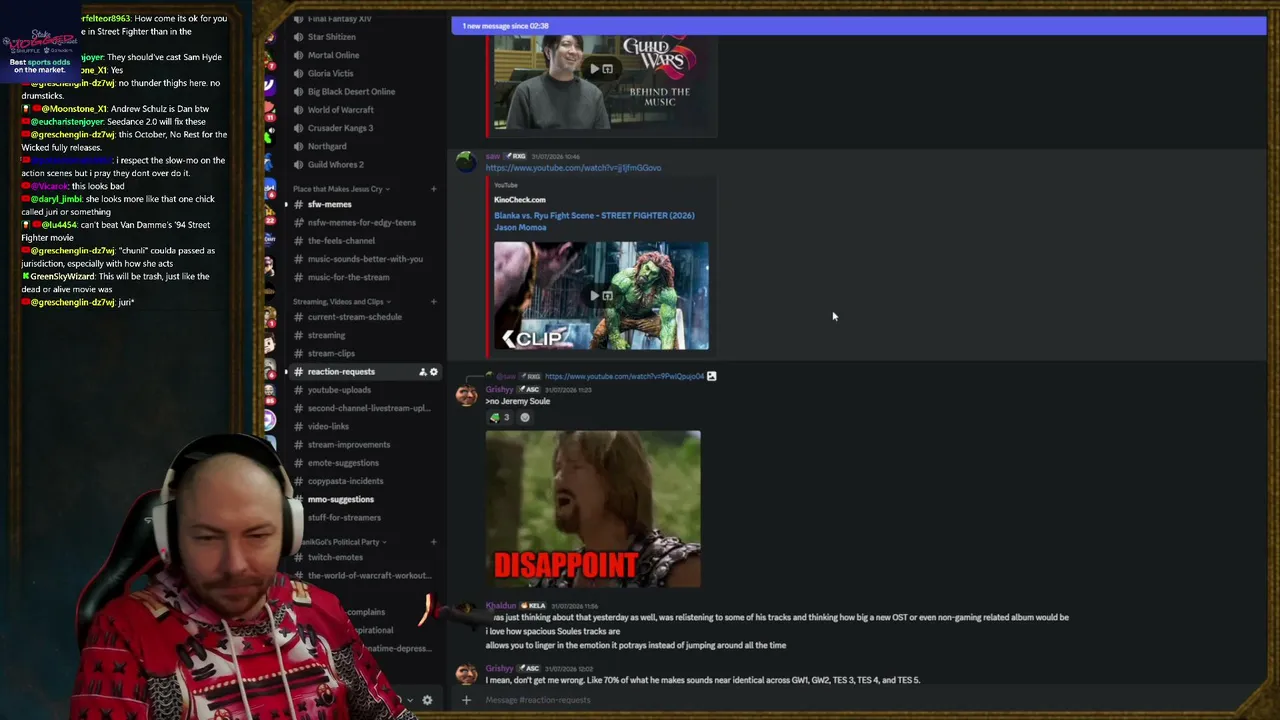Open the sfw-memes channel
Screen dimensions: 1280x720
pos(330,204)
